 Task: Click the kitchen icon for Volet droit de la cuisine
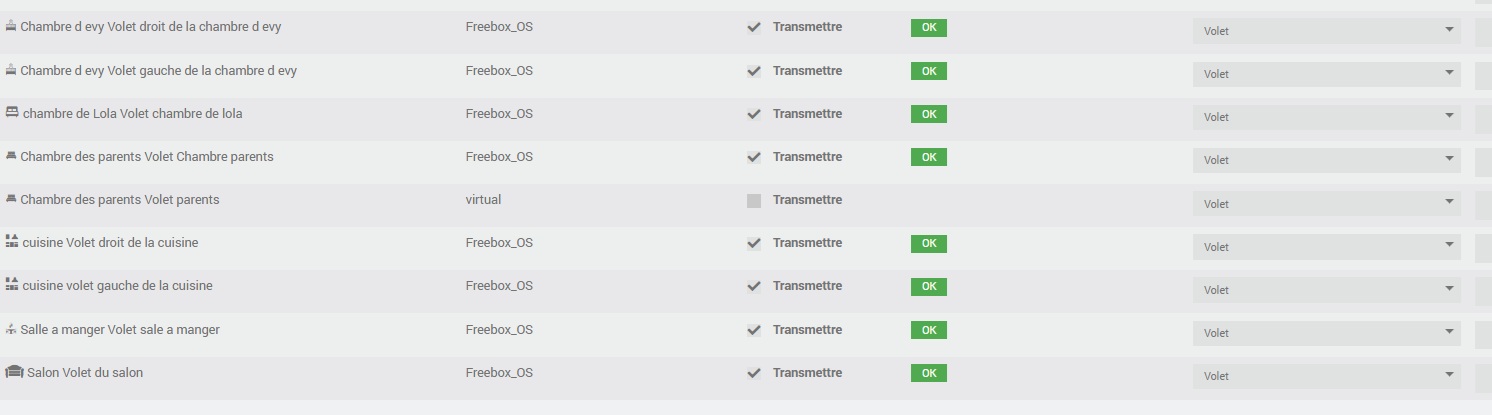(x=12, y=242)
